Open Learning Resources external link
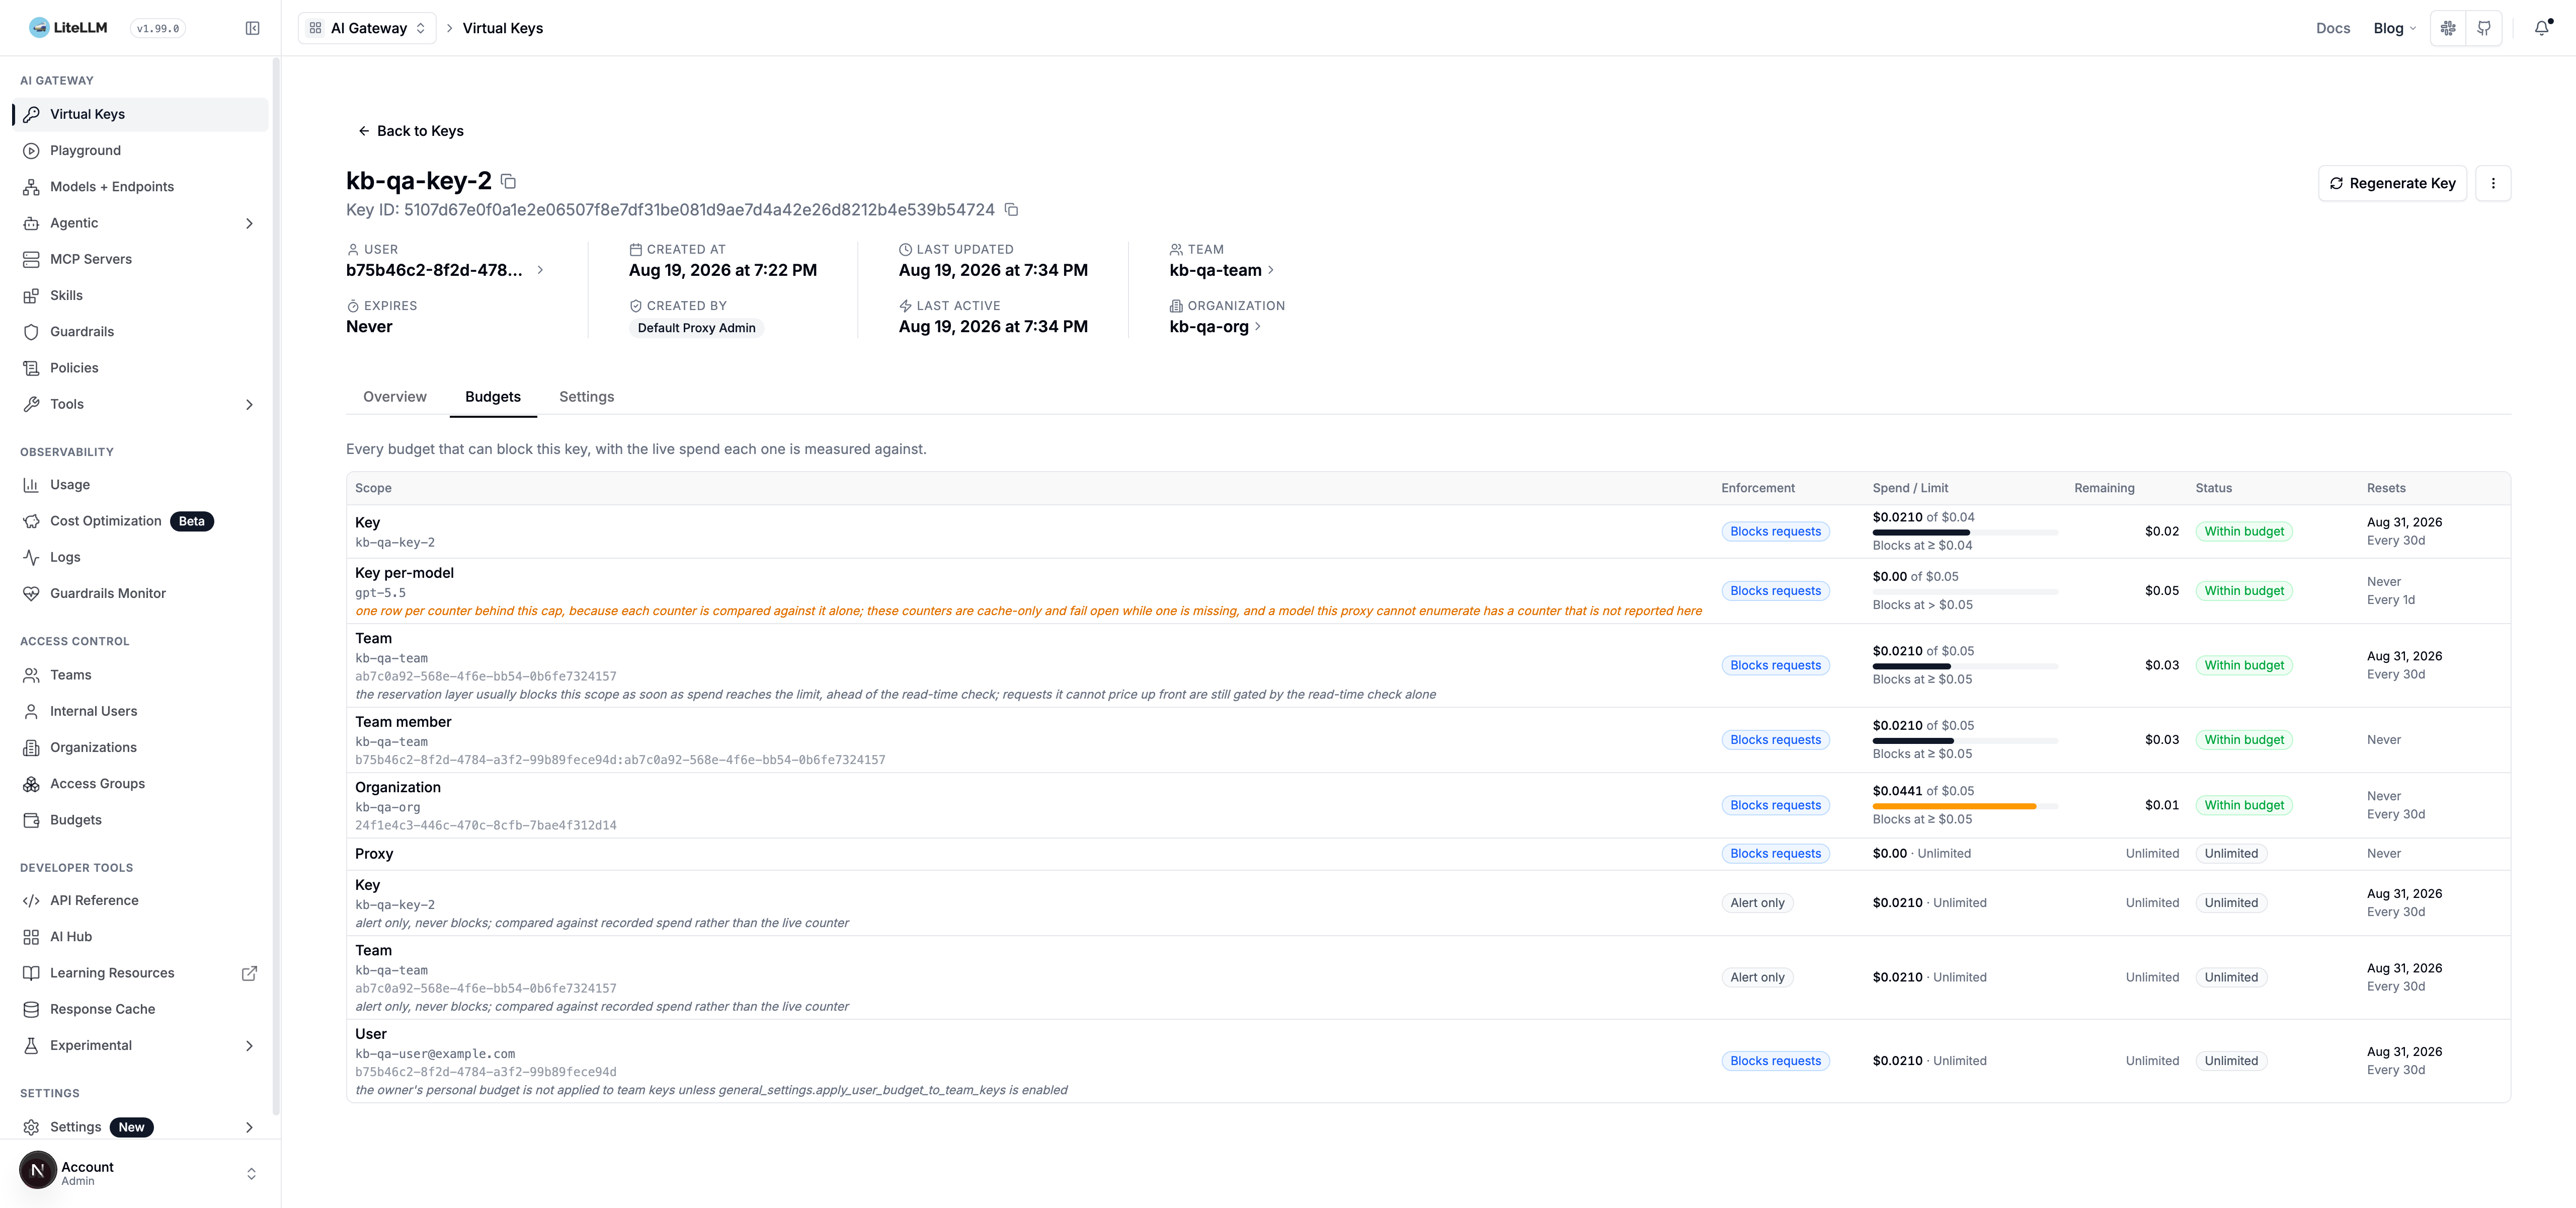The width and height of the screenshot is (2576, 1208). pyautogui.click(x=140, y=973)
